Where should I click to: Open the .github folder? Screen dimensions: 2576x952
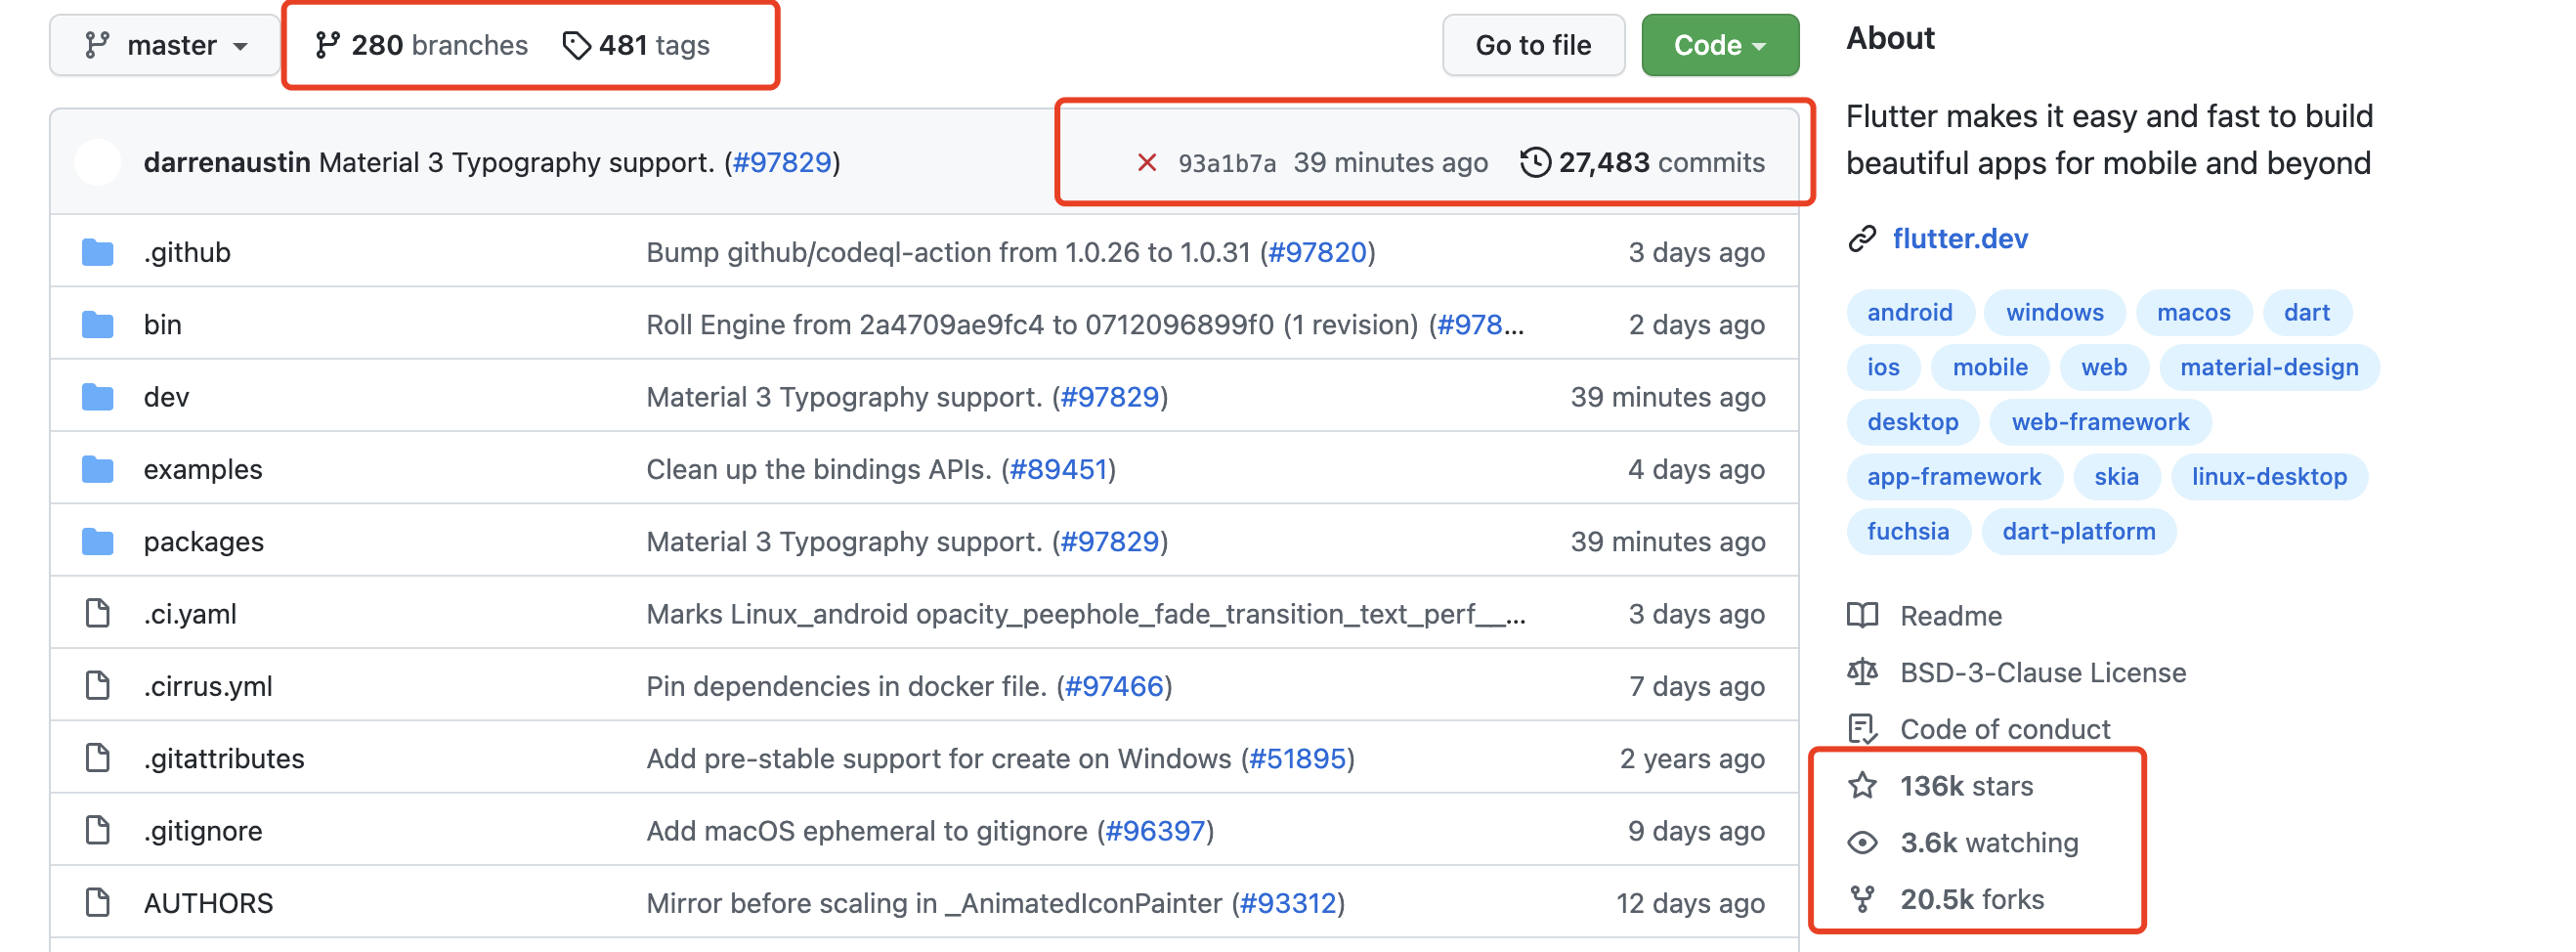tap(187, 252)
